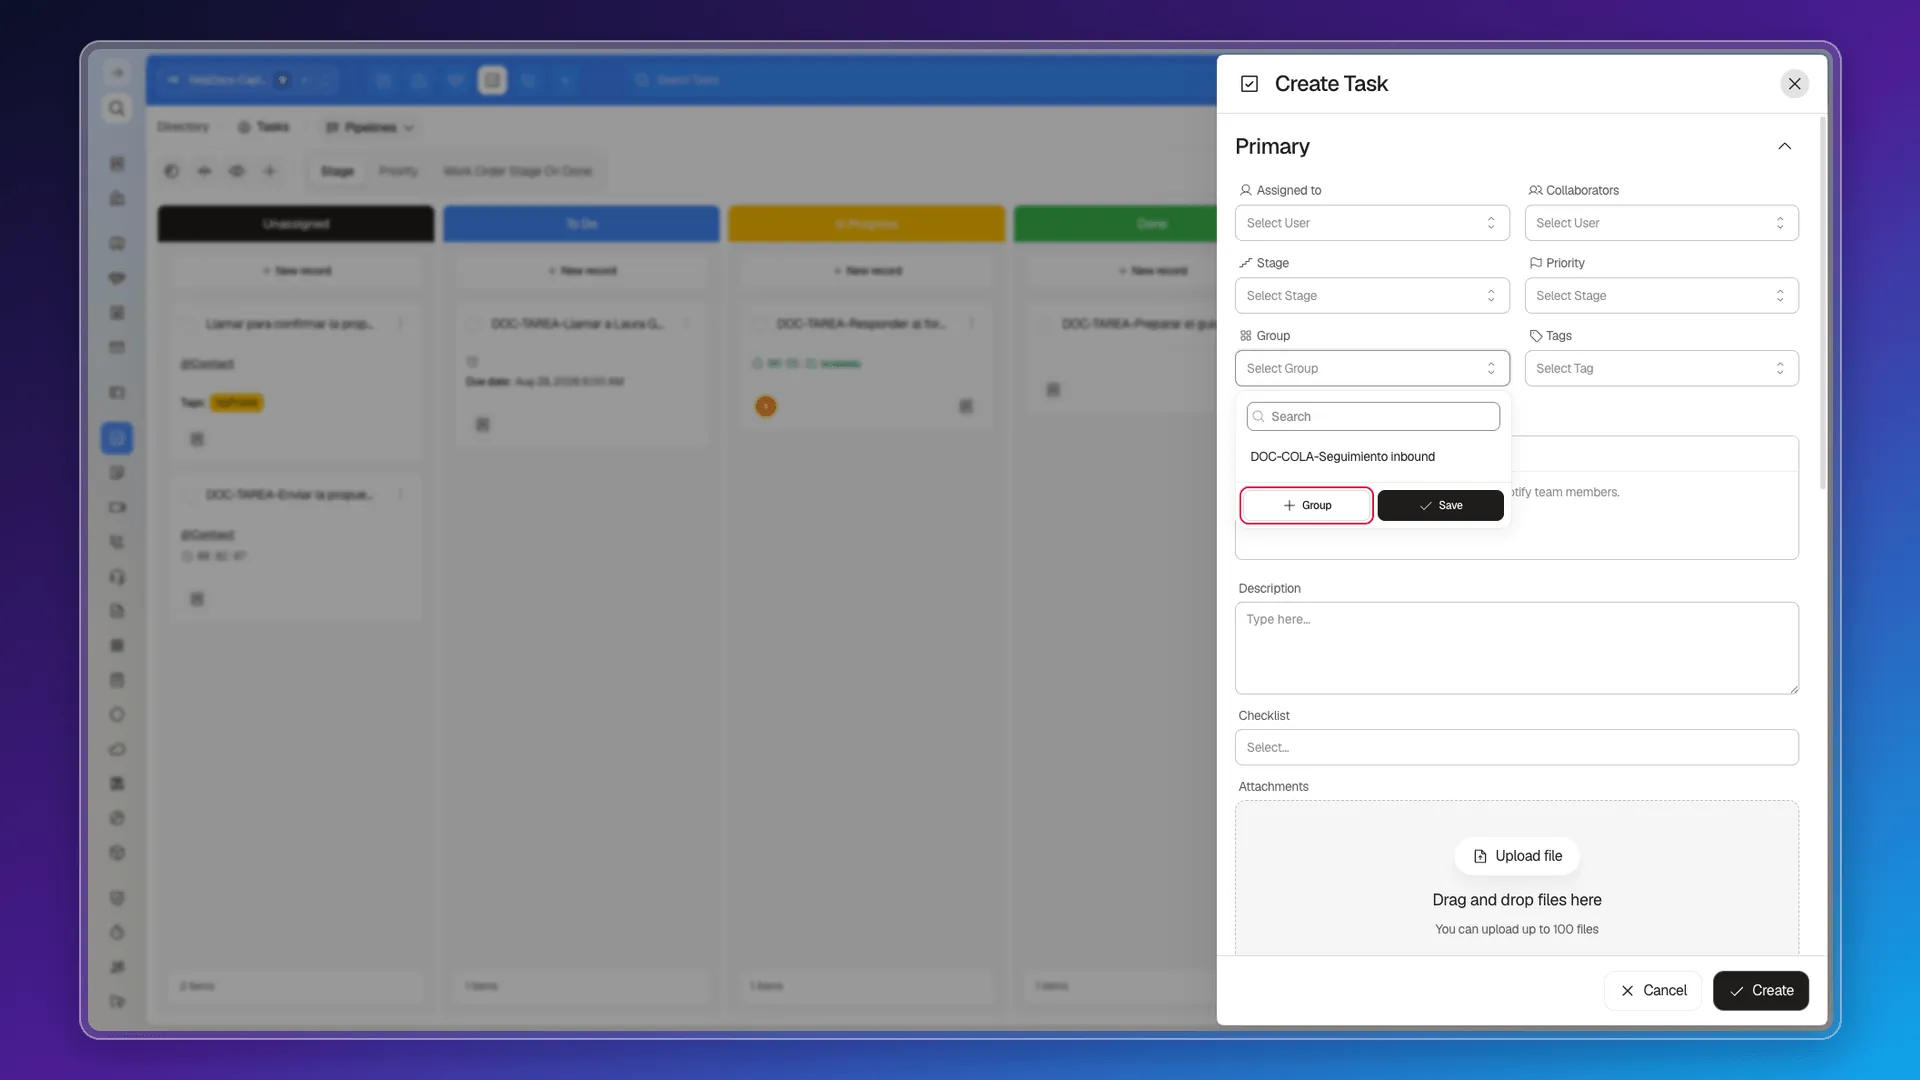This screenshot has width=1920, height=1080.
Task: Click the highlighted top toolbar icon in background
Action: pos(492,80)
